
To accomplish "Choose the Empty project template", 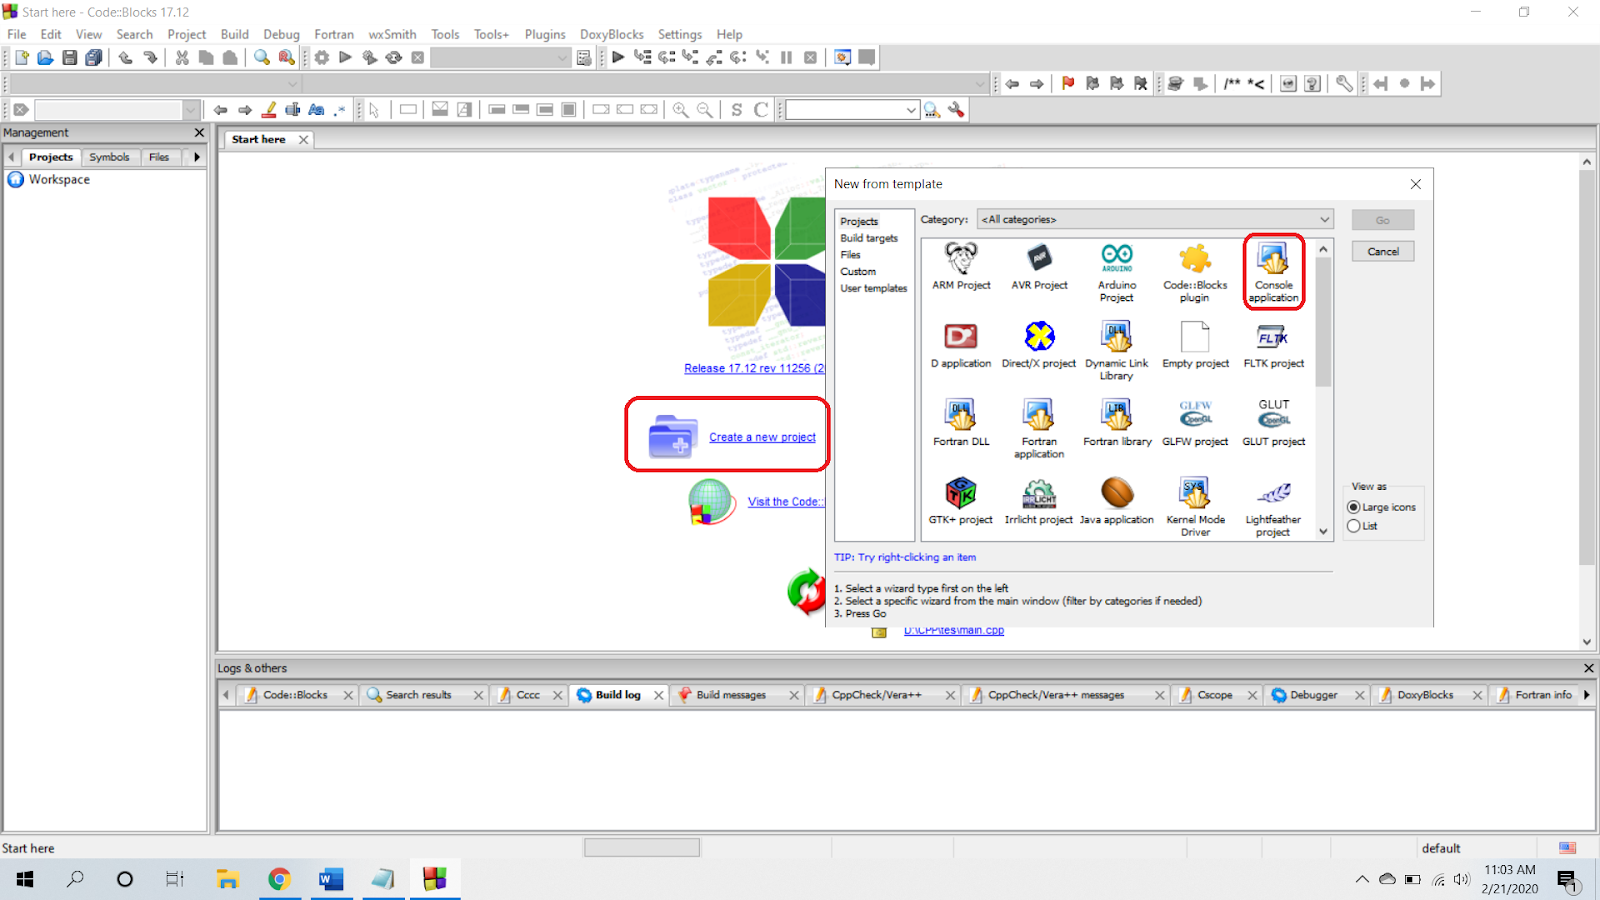I will (x=1196, y=345).
